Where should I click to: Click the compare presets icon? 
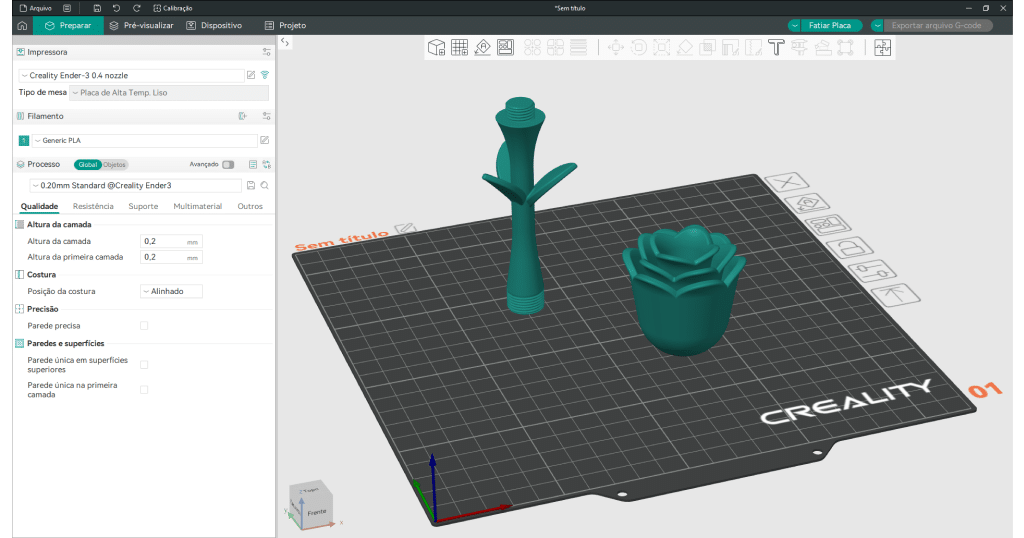tap(266, 165)
